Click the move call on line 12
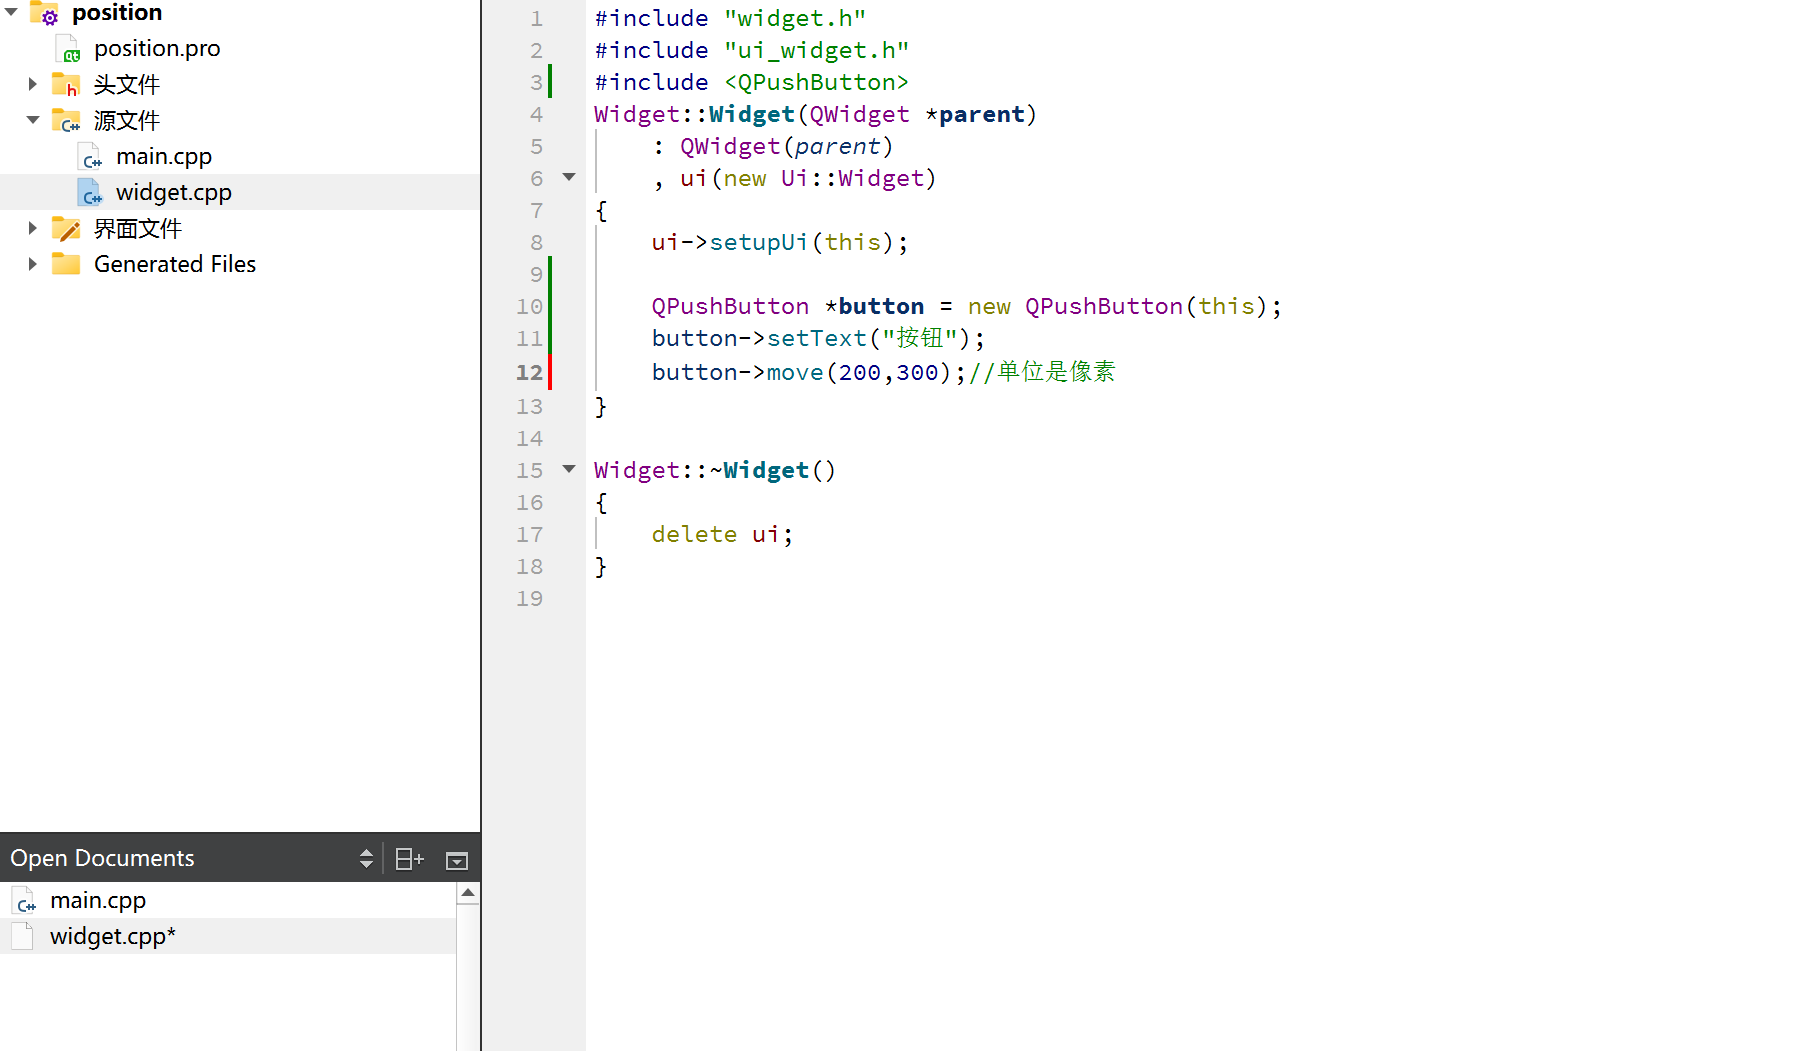The width and height of the screenshot is (1807, 1051). [x=795, y=372]
